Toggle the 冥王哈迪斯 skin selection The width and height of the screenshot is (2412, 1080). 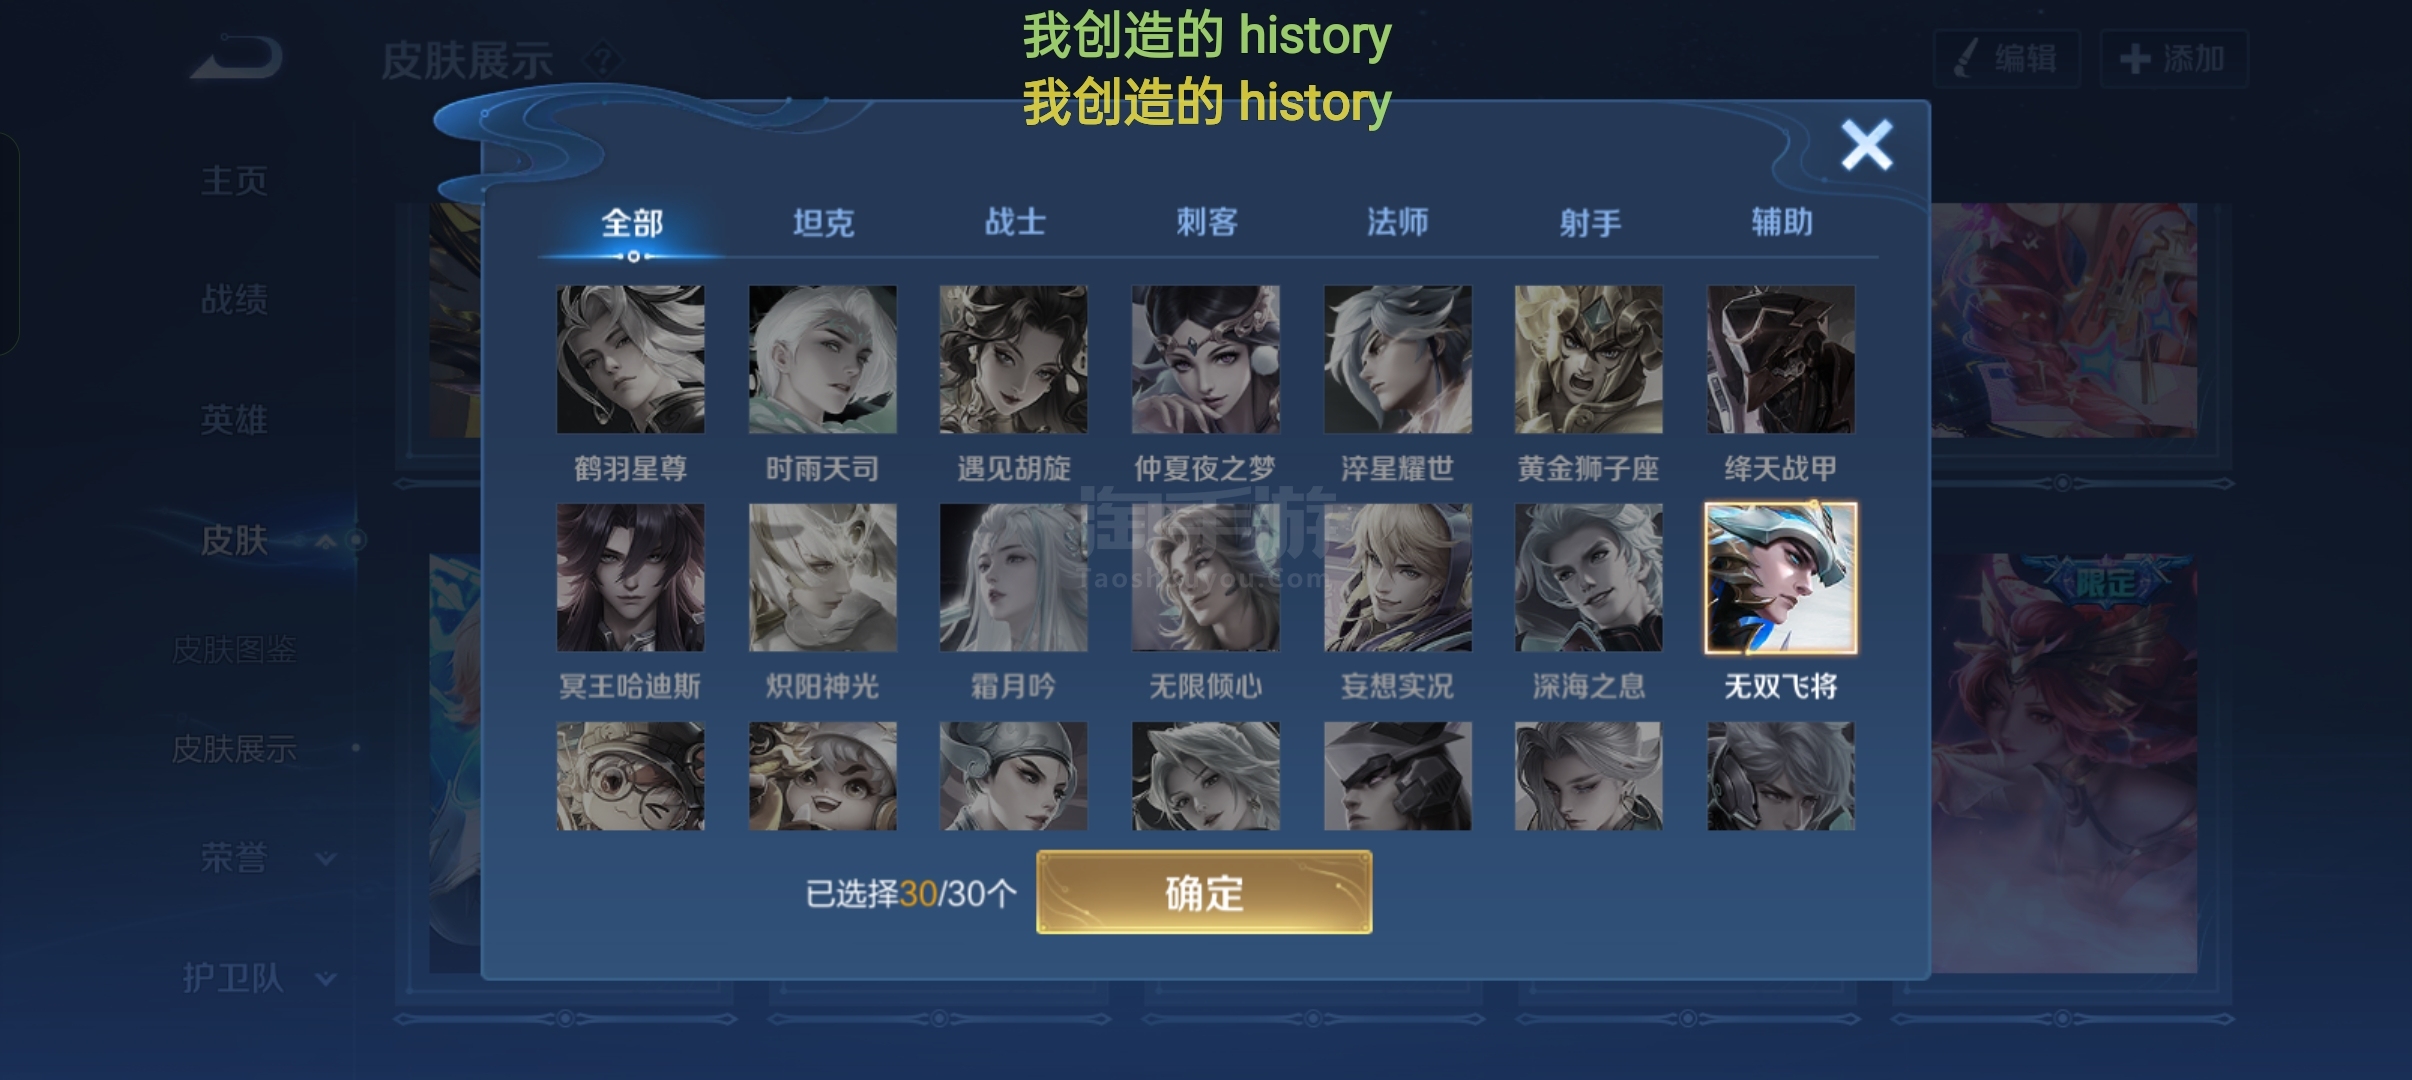pos(630,578)
